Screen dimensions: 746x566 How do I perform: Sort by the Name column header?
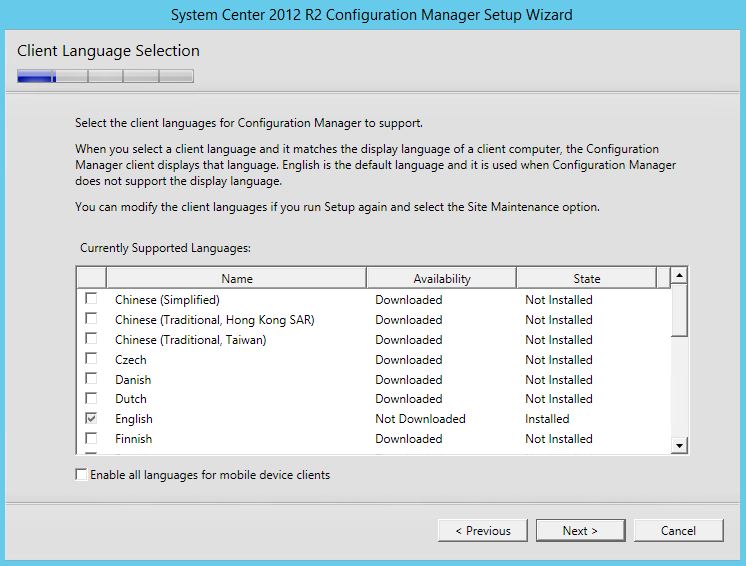pyautogui.click(x=236, y=278)
